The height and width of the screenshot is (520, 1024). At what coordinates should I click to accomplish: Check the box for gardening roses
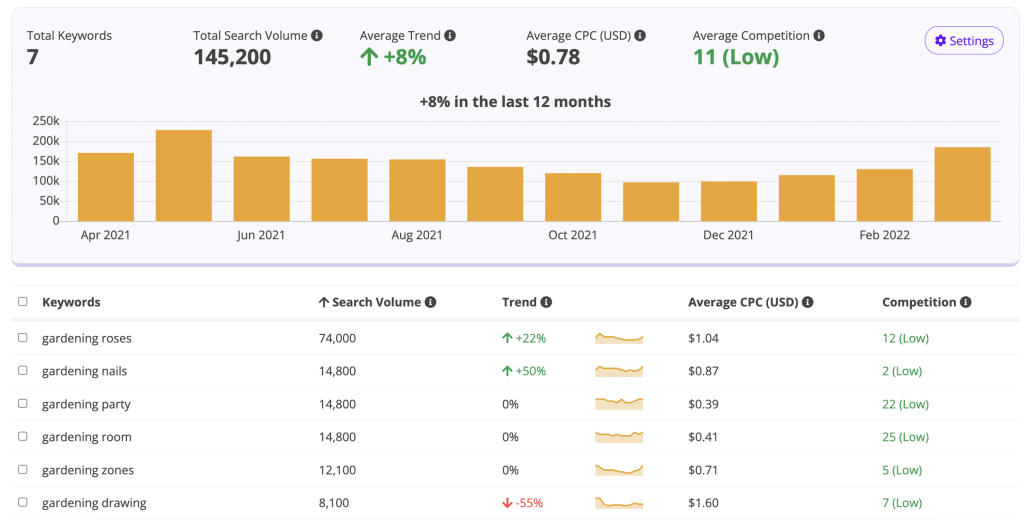pyautogui.click(x=23, y=338)
